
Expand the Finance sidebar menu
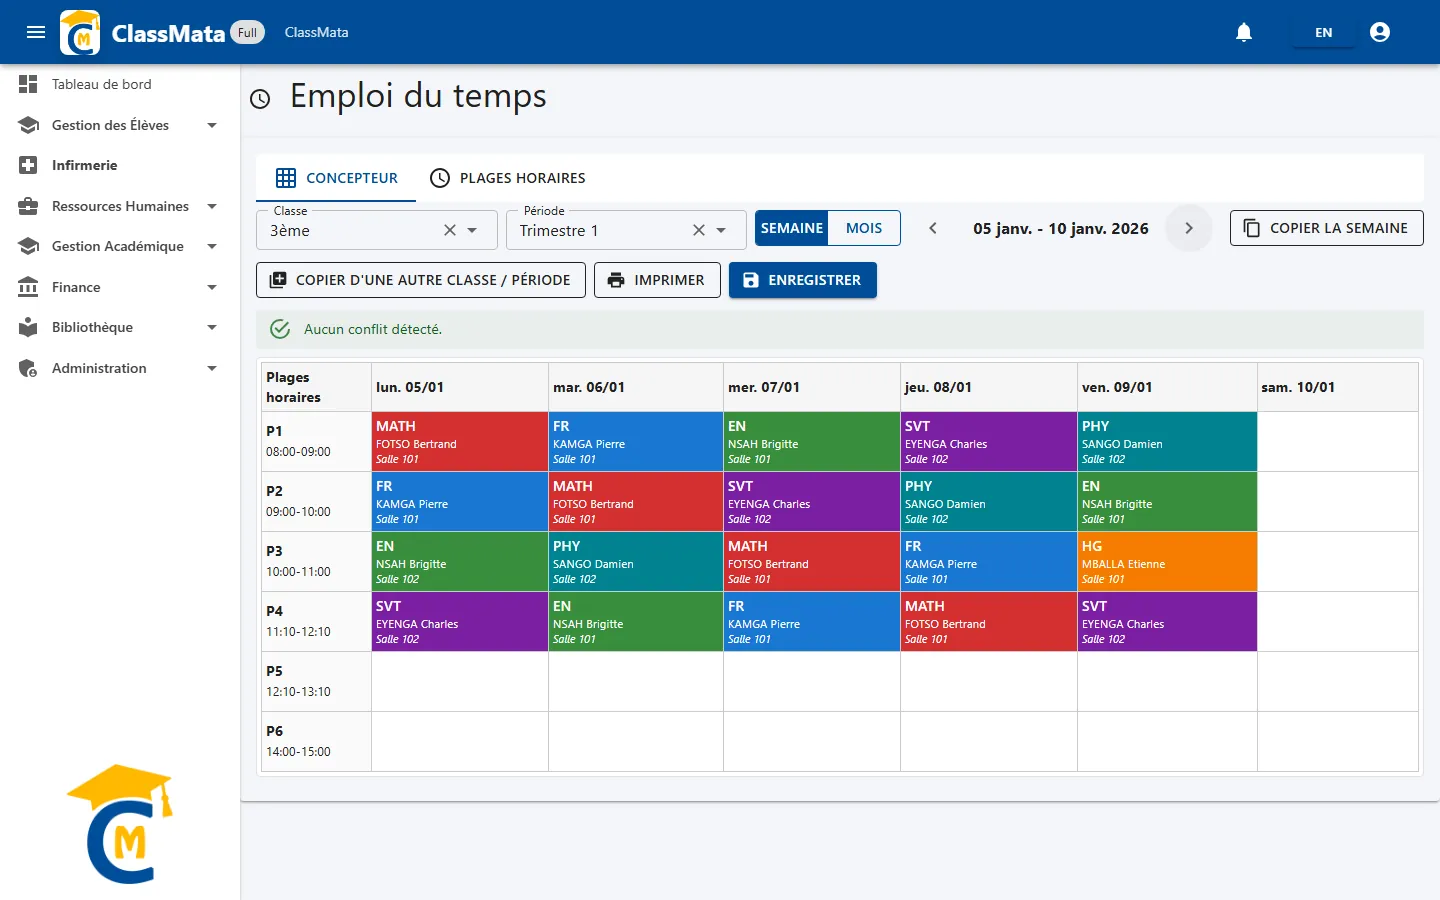tap(120, 287)
